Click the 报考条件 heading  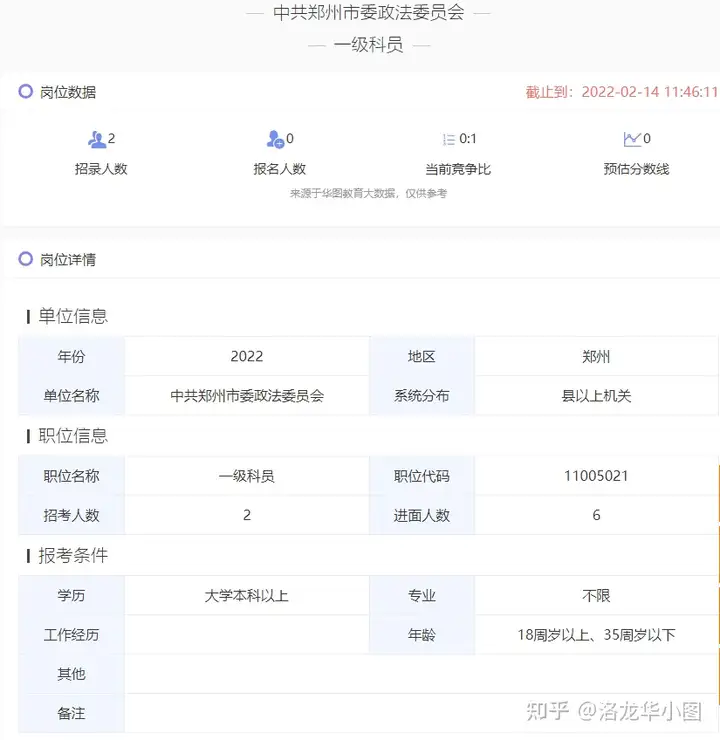pyautogui.click(x=73, y=555)
